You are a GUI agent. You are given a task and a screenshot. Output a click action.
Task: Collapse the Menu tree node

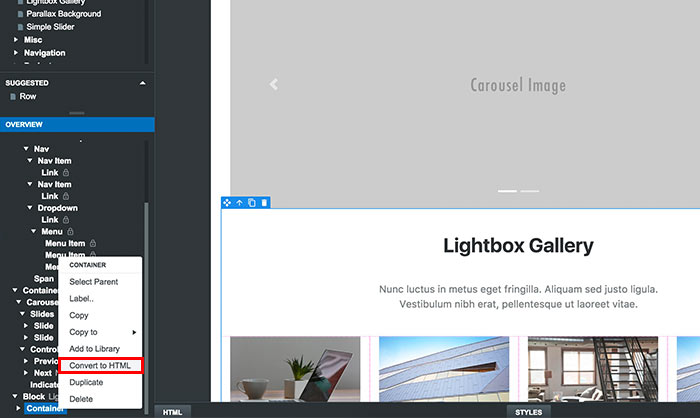(33, 231)
